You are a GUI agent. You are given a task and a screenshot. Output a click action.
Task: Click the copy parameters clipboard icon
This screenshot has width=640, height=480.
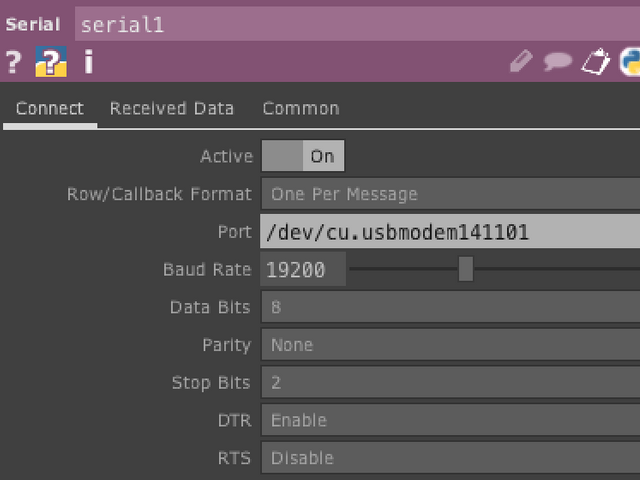pos(595,62)
